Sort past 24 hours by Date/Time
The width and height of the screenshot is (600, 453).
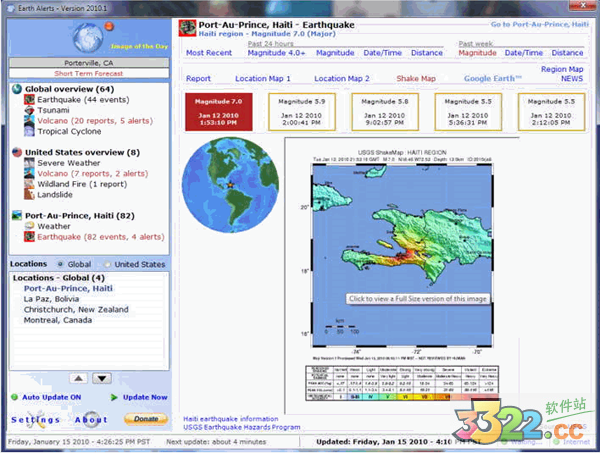tap(383, 53)
